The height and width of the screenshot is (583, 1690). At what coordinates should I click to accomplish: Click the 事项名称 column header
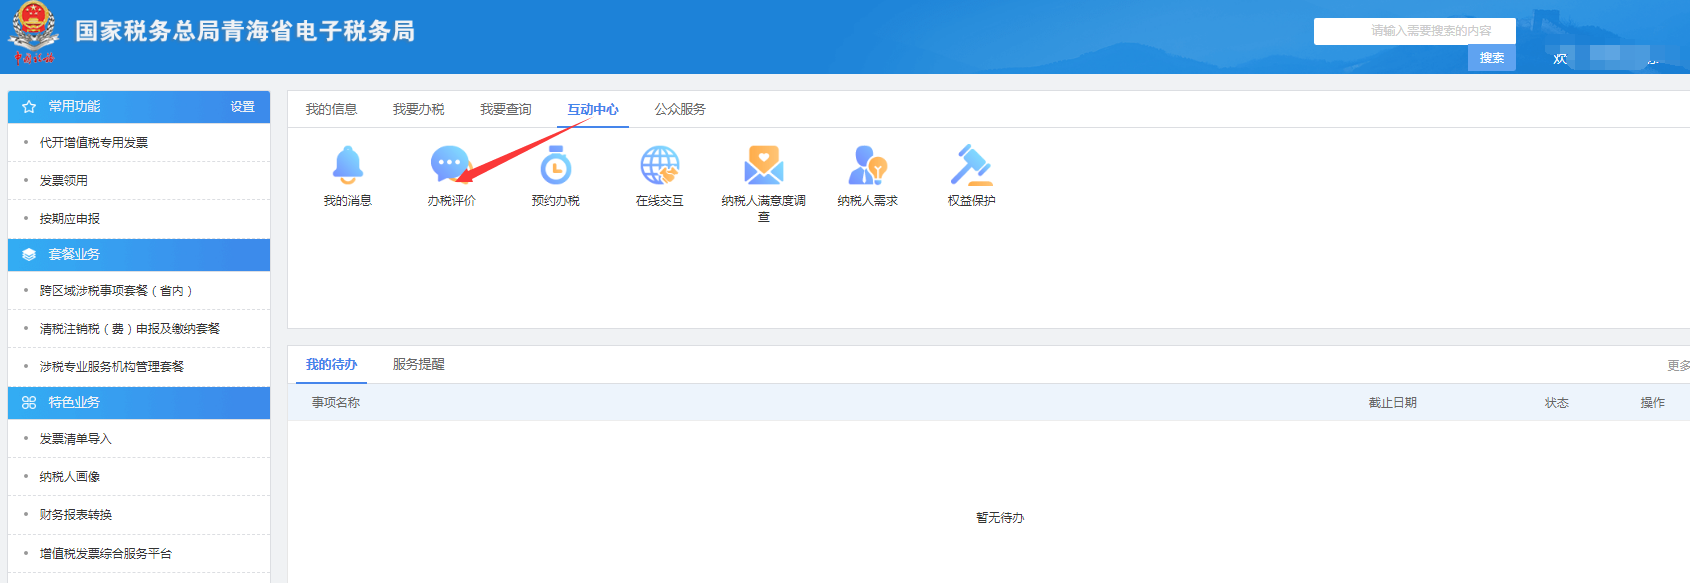click(x=336, y=403)
